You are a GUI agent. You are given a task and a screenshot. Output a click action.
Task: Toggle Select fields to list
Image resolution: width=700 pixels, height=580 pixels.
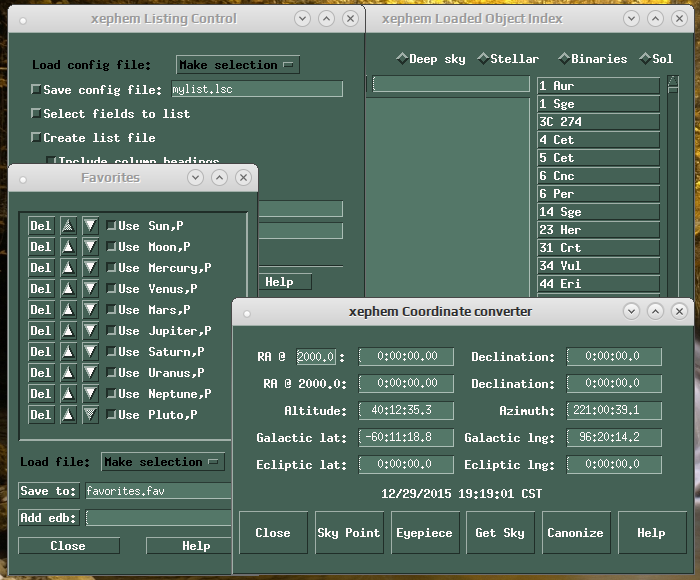pyautogui.click(x=36, y=113)
